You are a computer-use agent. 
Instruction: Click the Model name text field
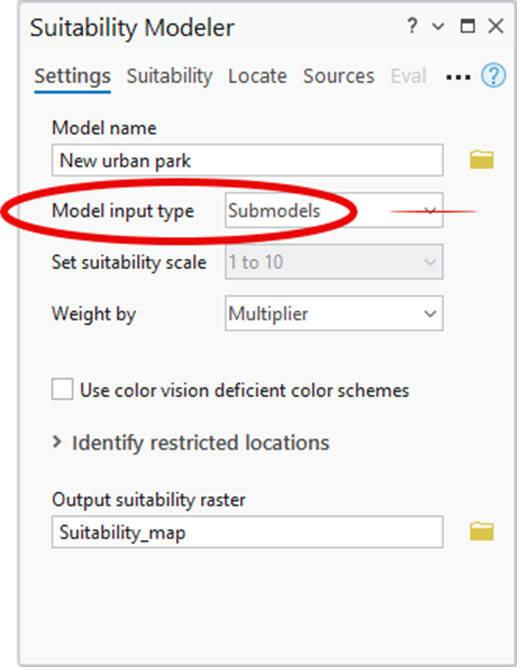coord(247,160)
